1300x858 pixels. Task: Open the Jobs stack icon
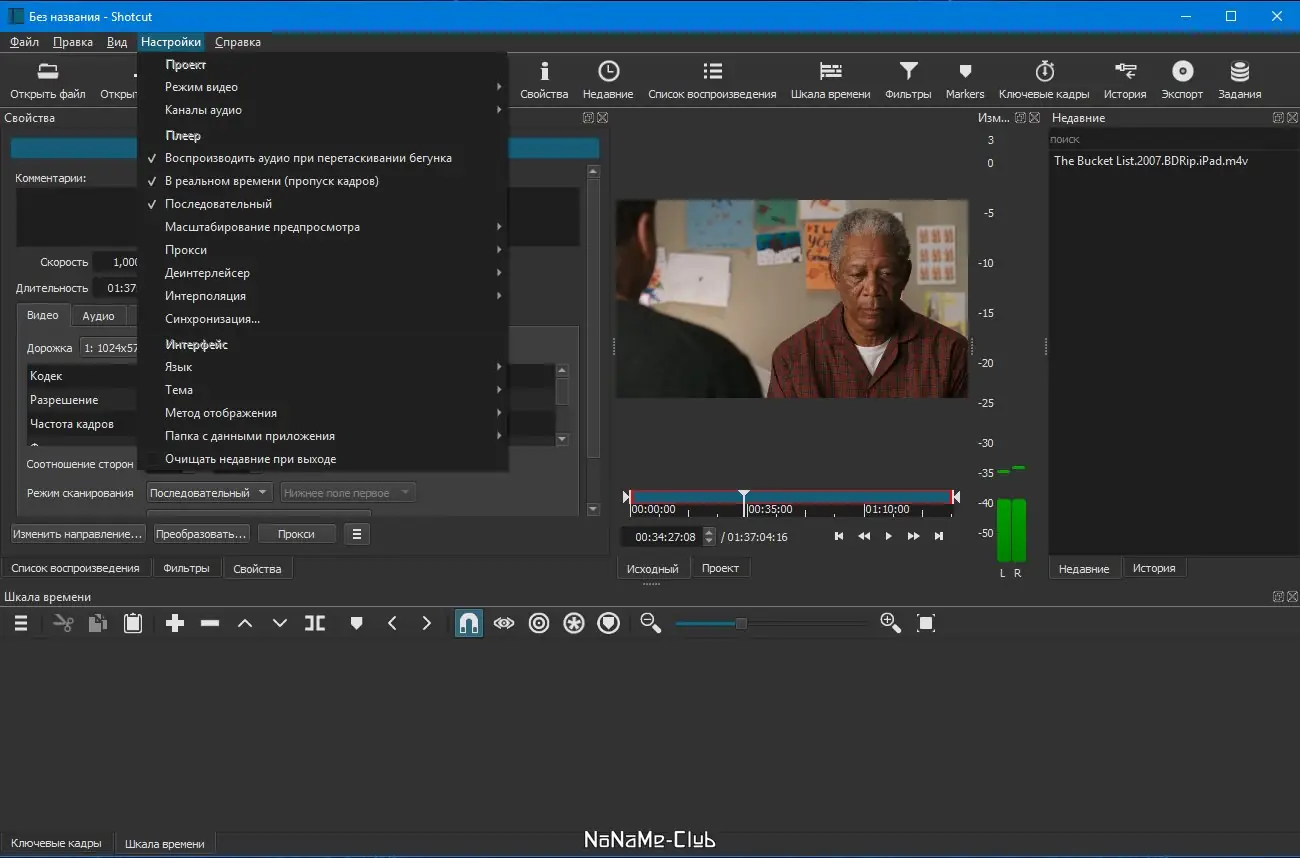tap(1239, 72)
